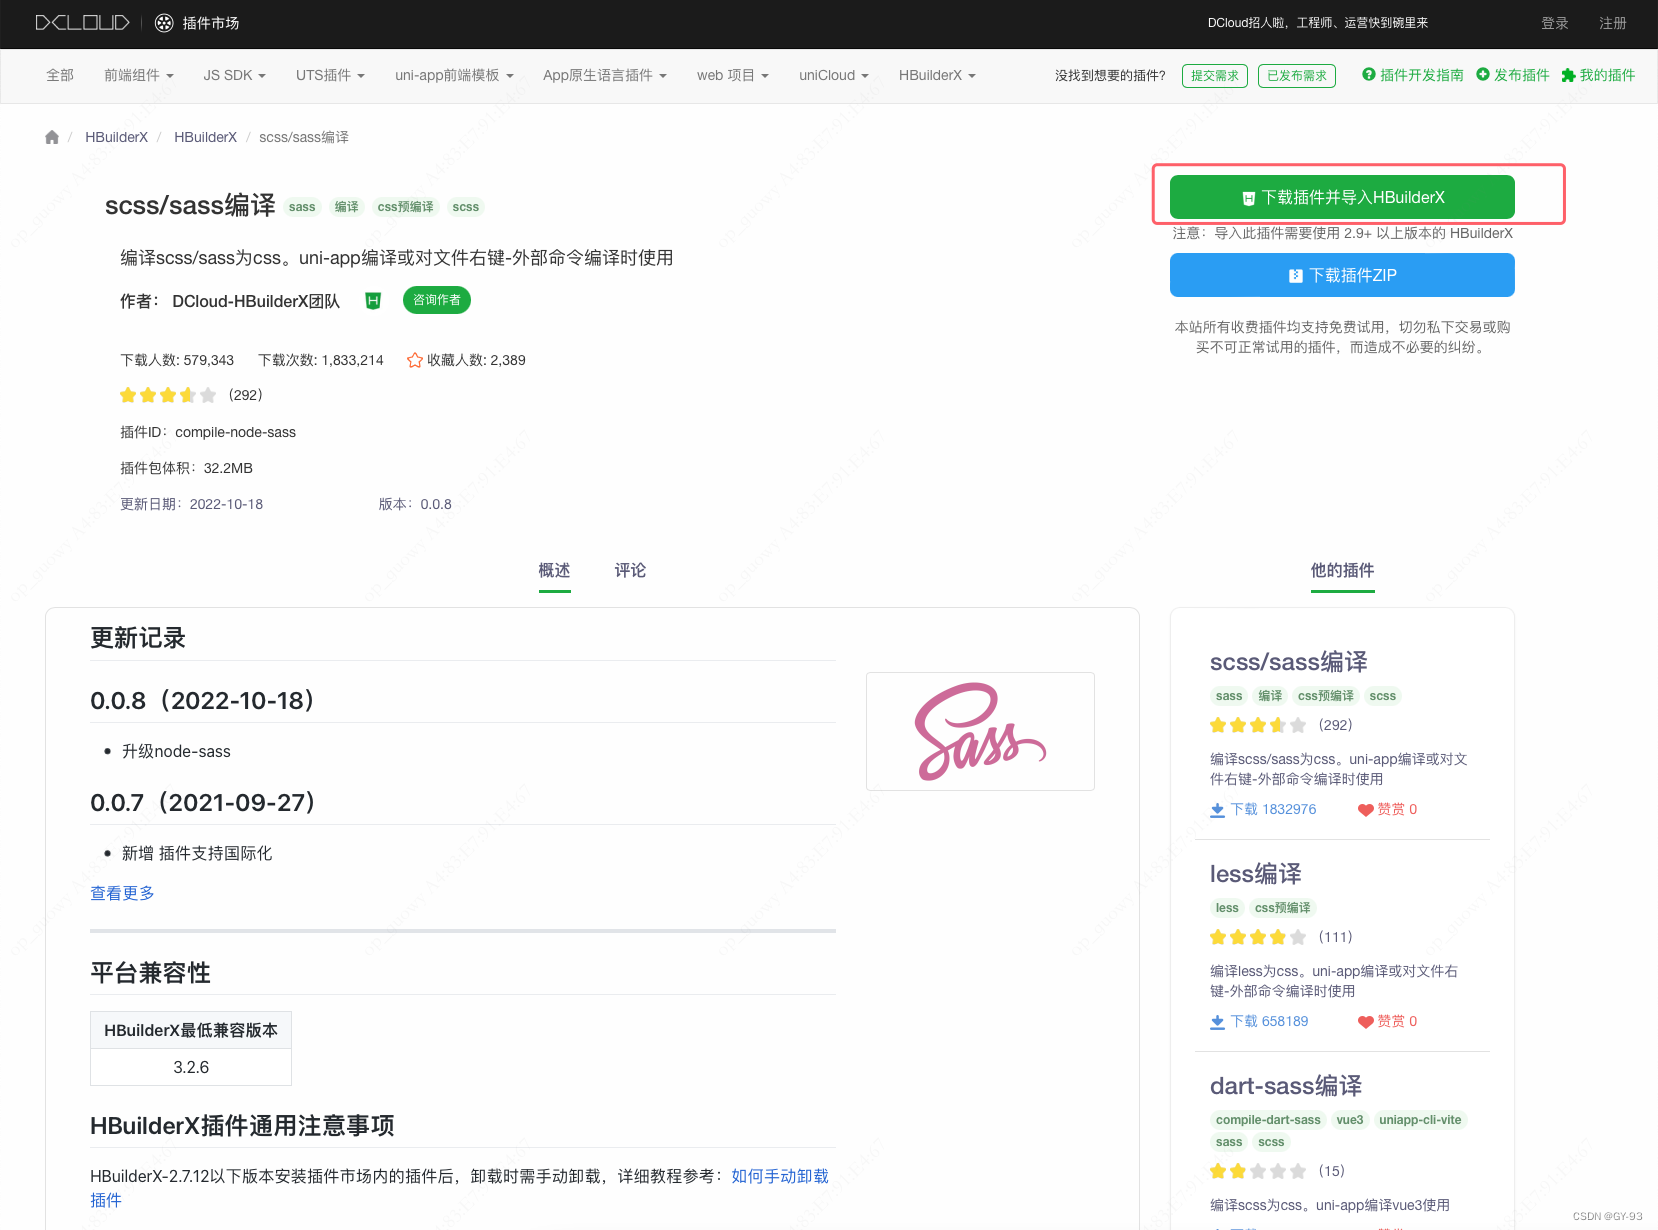
Task: Click the HBuilderX green badge icon beside author
Action: 373,300
